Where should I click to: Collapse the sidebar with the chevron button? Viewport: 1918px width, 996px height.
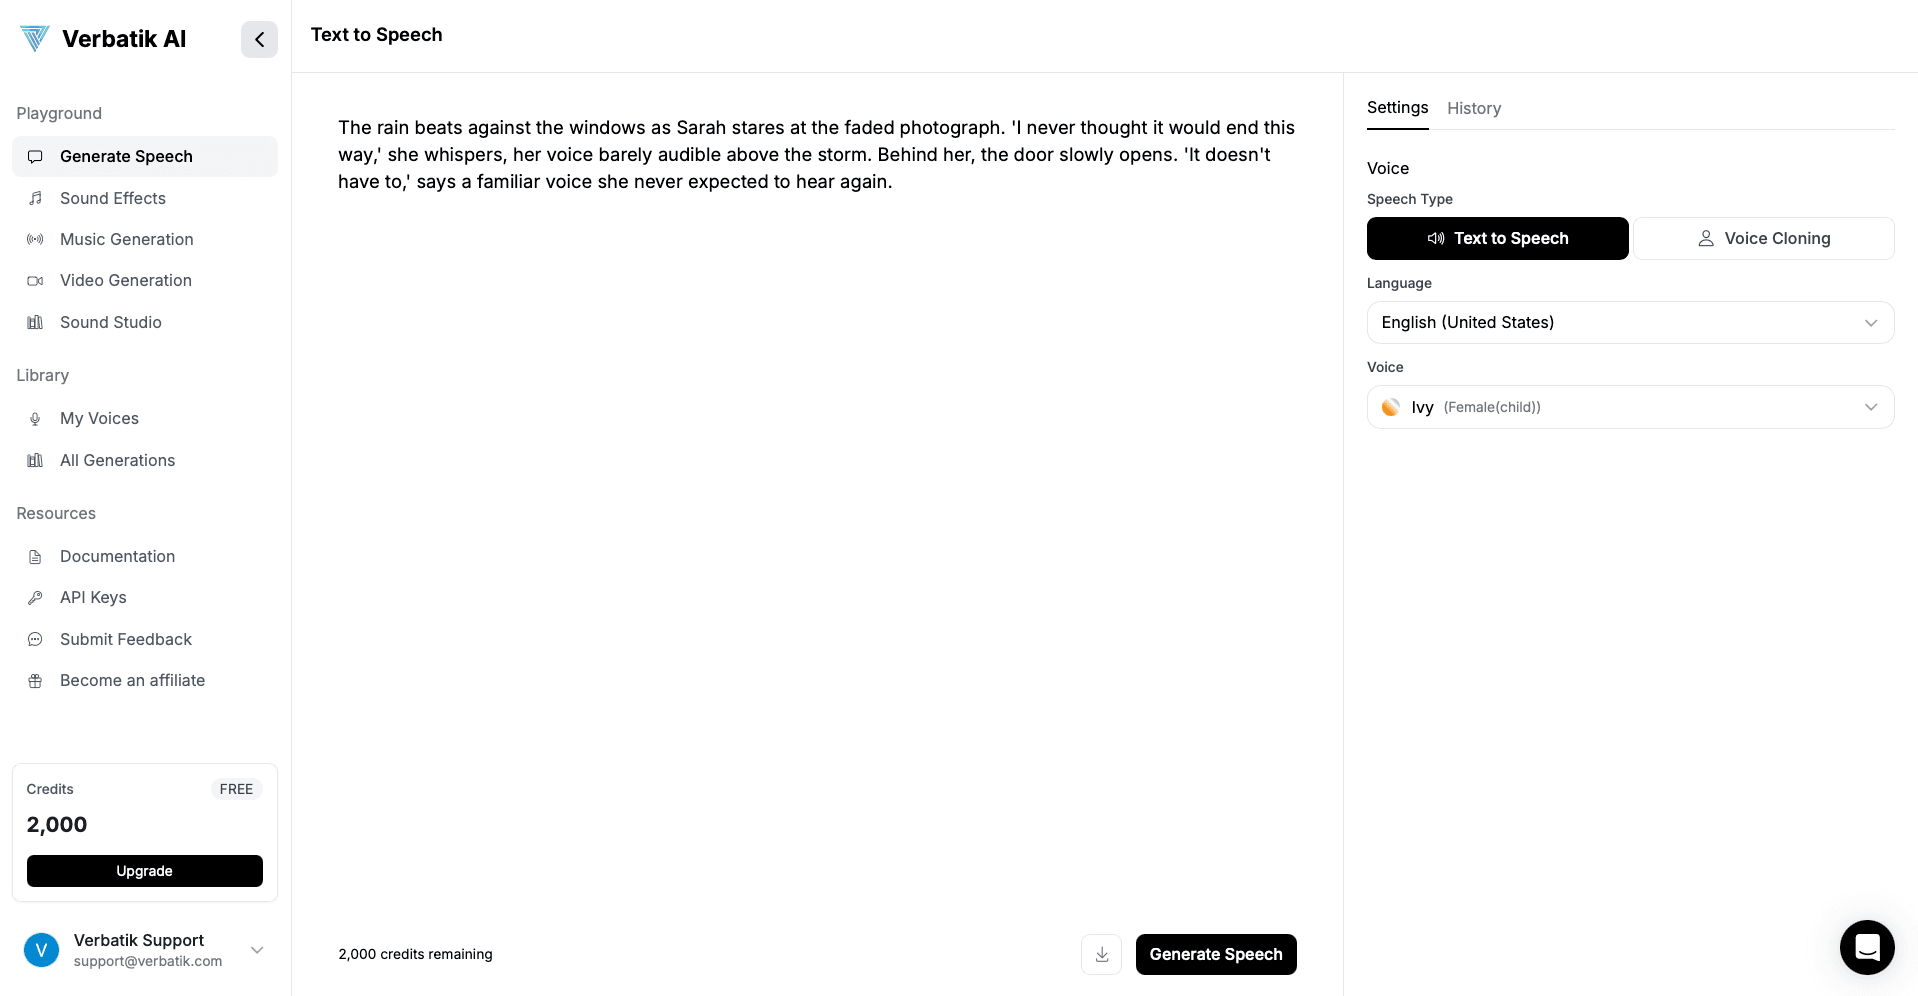click(x=259, y=40)
